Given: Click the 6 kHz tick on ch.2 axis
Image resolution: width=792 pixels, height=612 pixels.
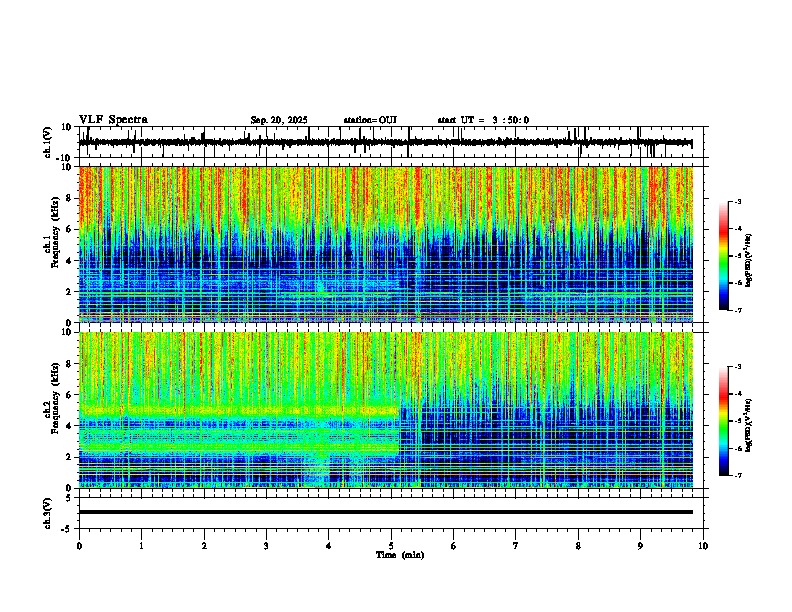Looking at the screenshot, I should point(70,395).
